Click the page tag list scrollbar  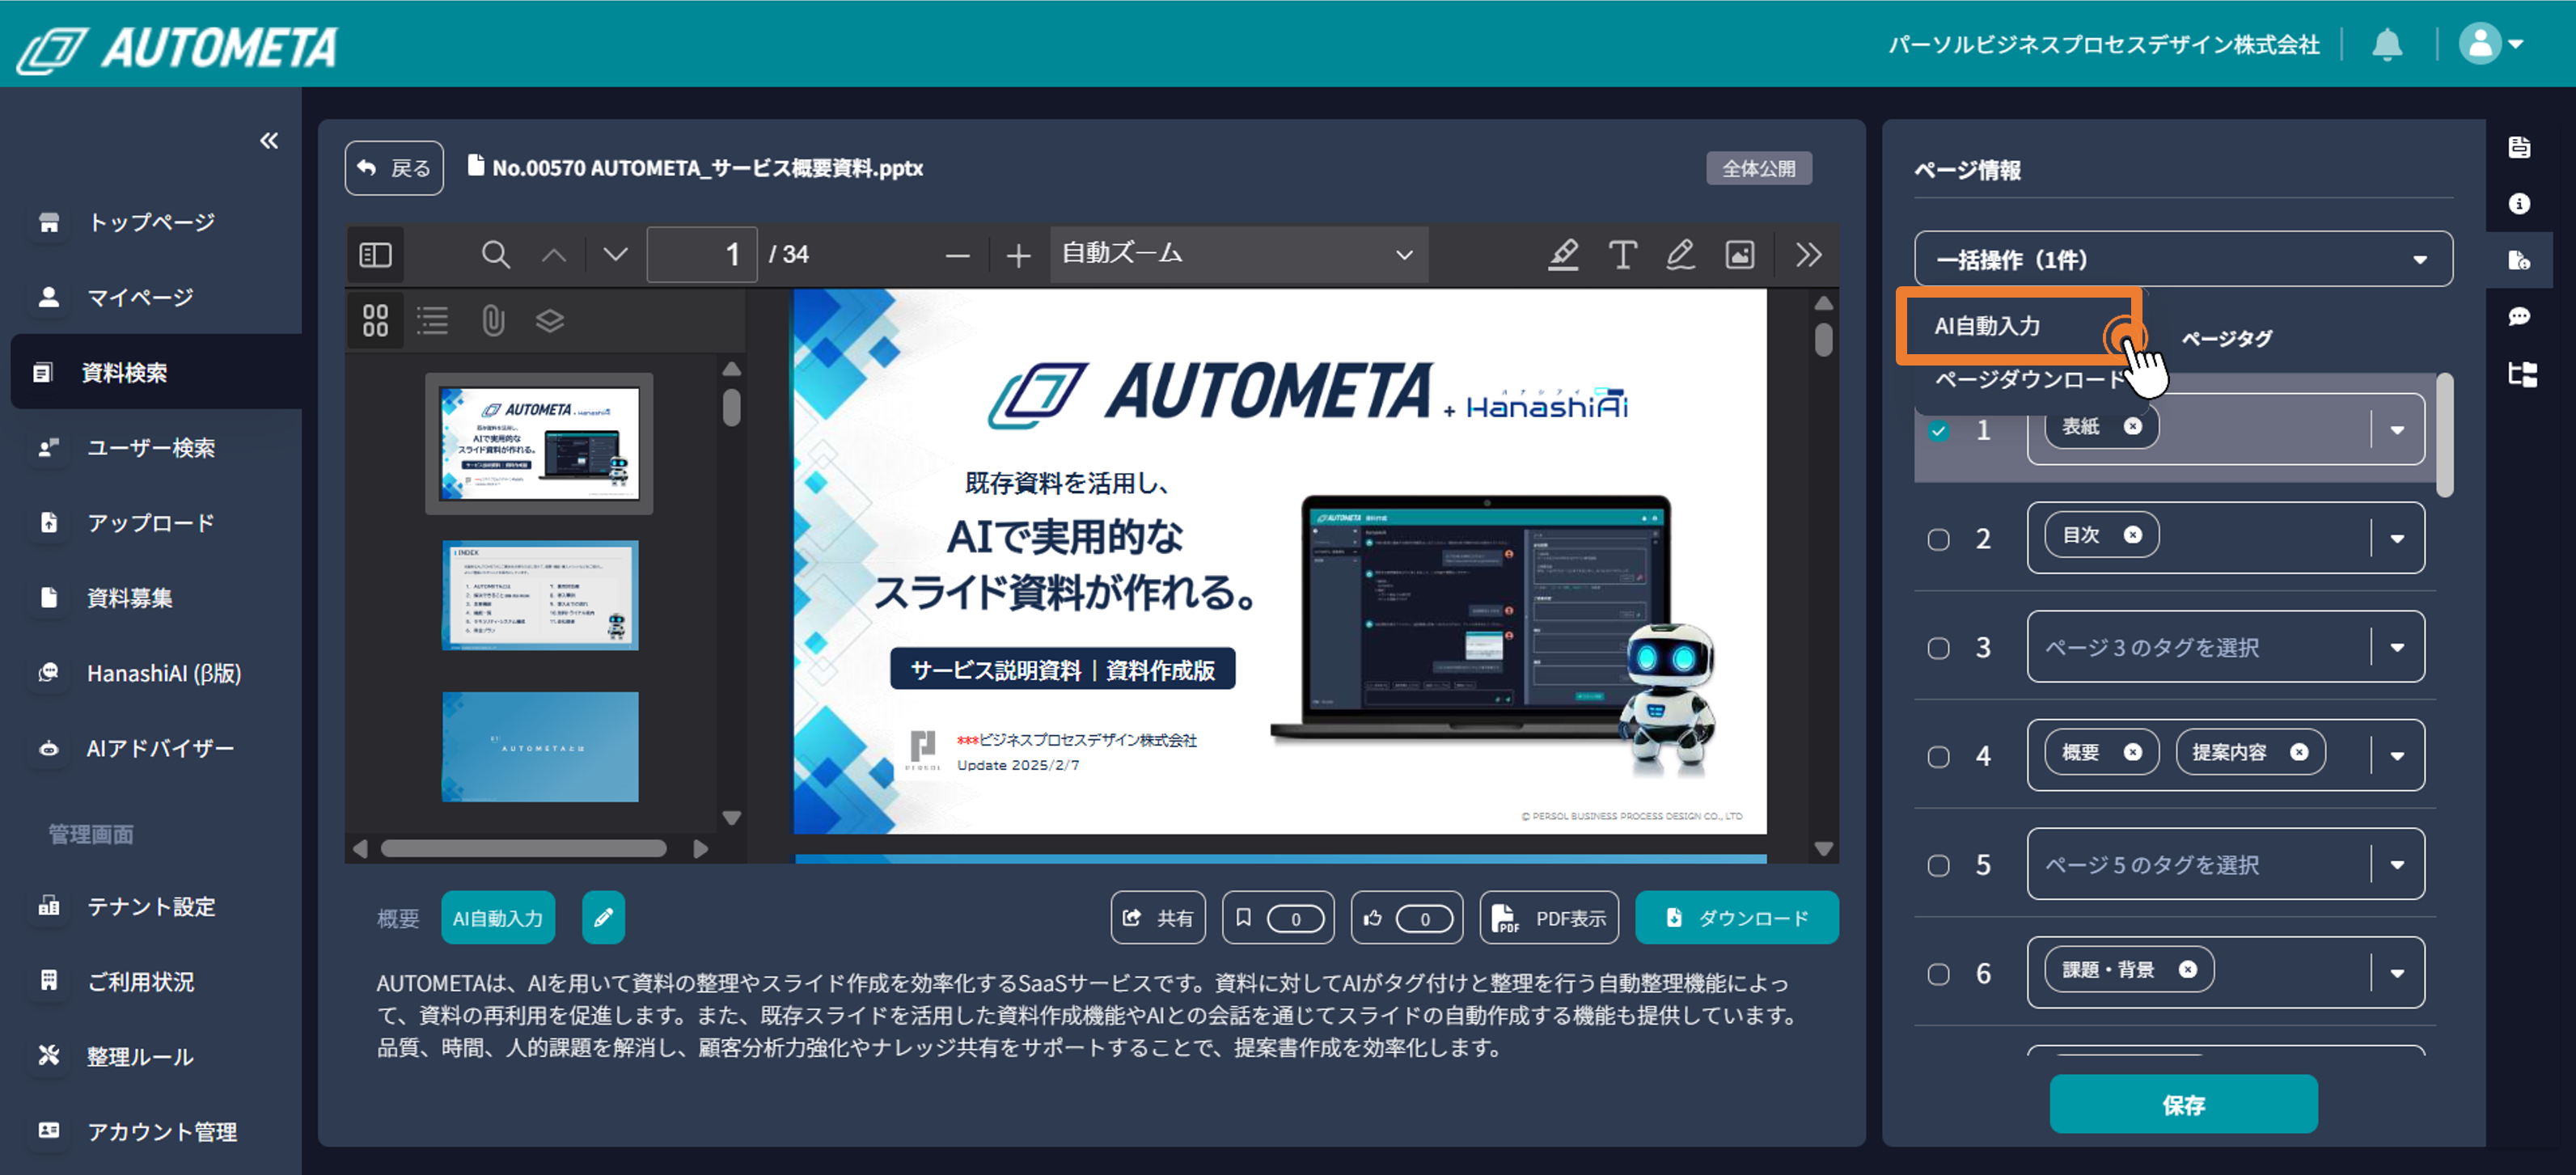(x=2445, y=435)
